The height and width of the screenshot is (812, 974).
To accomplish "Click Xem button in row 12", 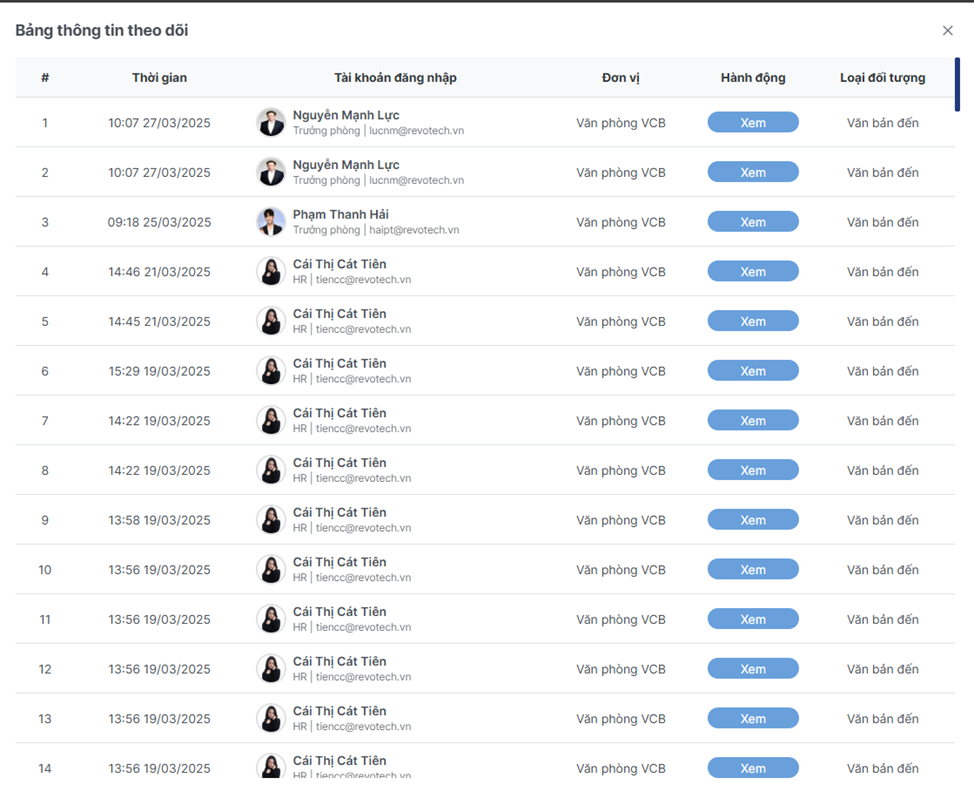I will point(753,669).
